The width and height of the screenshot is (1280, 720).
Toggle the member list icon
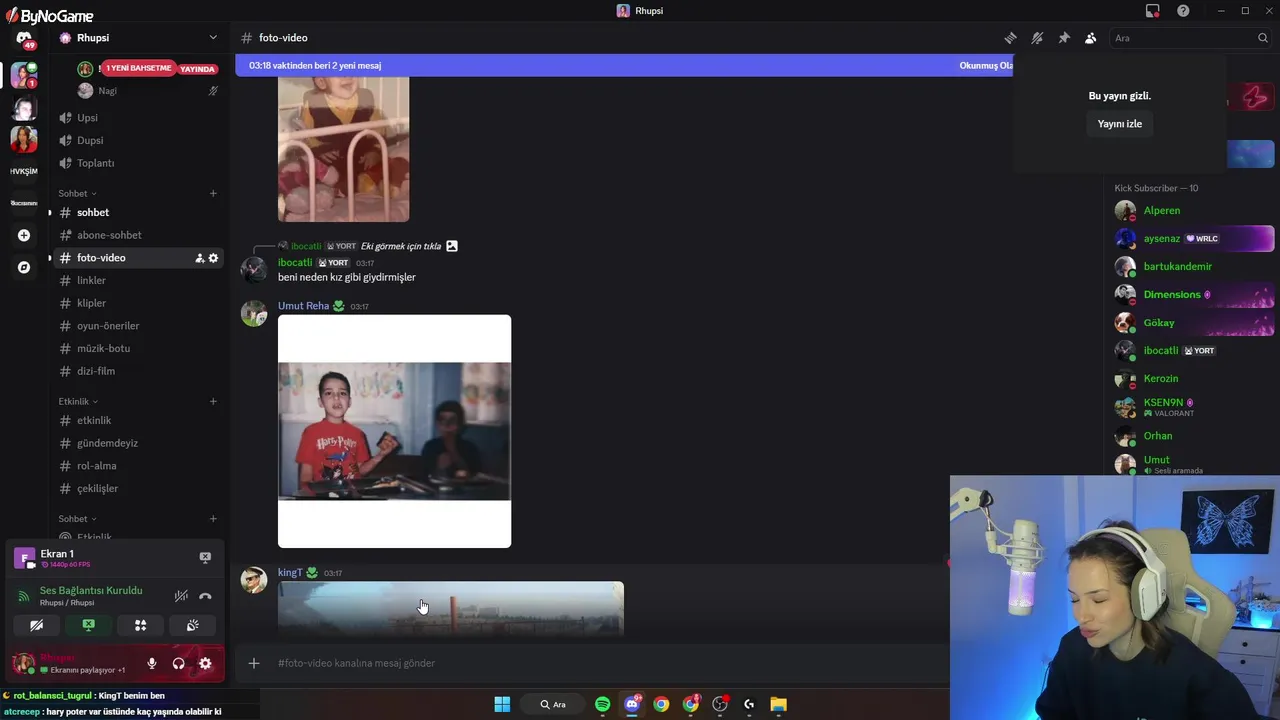click(1091, 38)
